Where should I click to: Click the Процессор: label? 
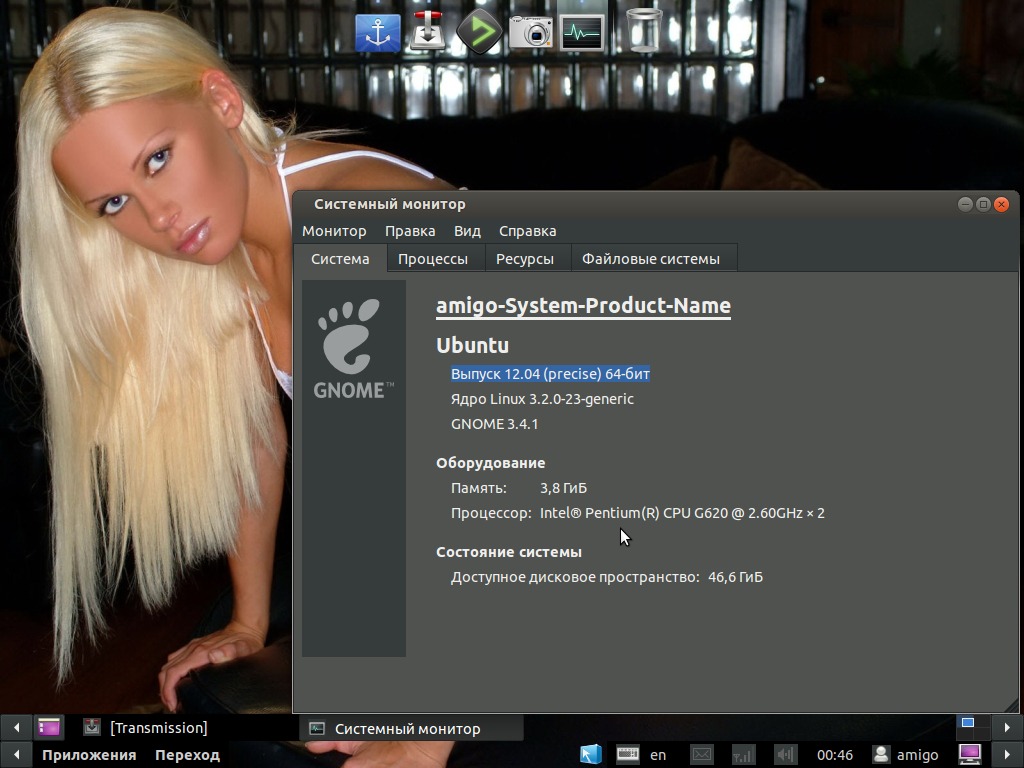click(x=491, y=513)
